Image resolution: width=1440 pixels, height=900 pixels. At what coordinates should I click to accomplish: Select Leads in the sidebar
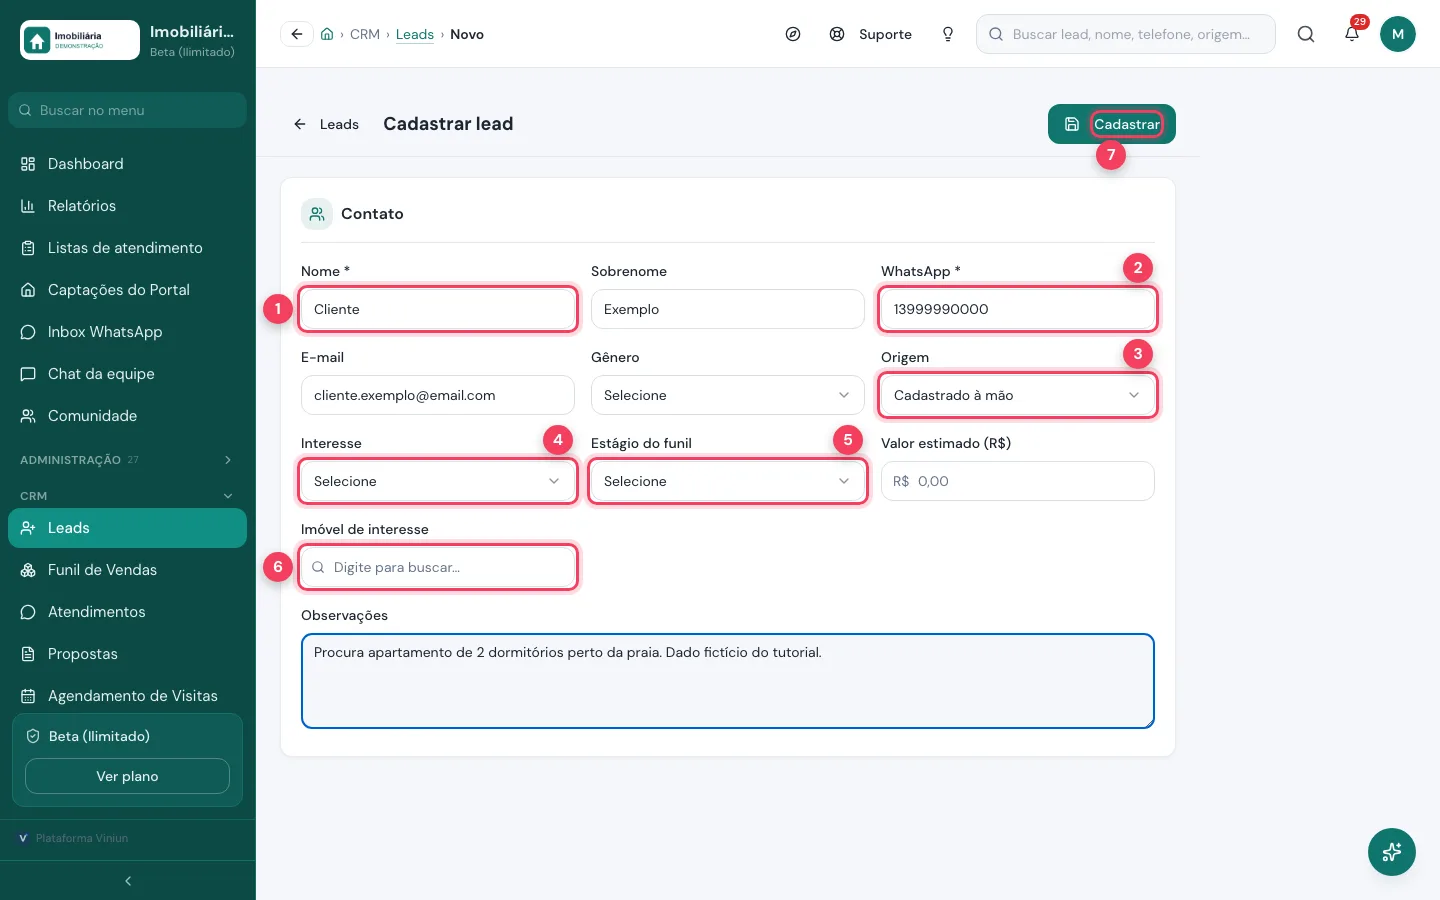(127, 528)
